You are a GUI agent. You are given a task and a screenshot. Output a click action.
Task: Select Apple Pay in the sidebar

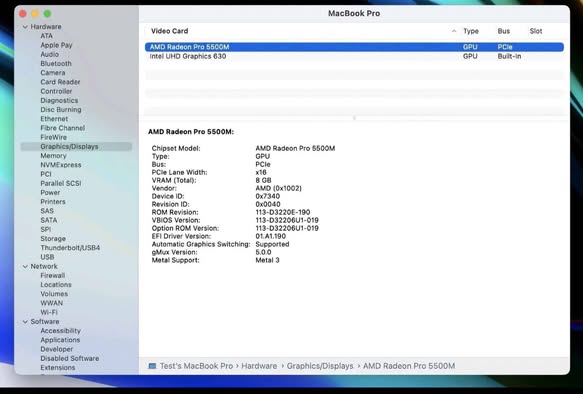click(x=56, y=45)
